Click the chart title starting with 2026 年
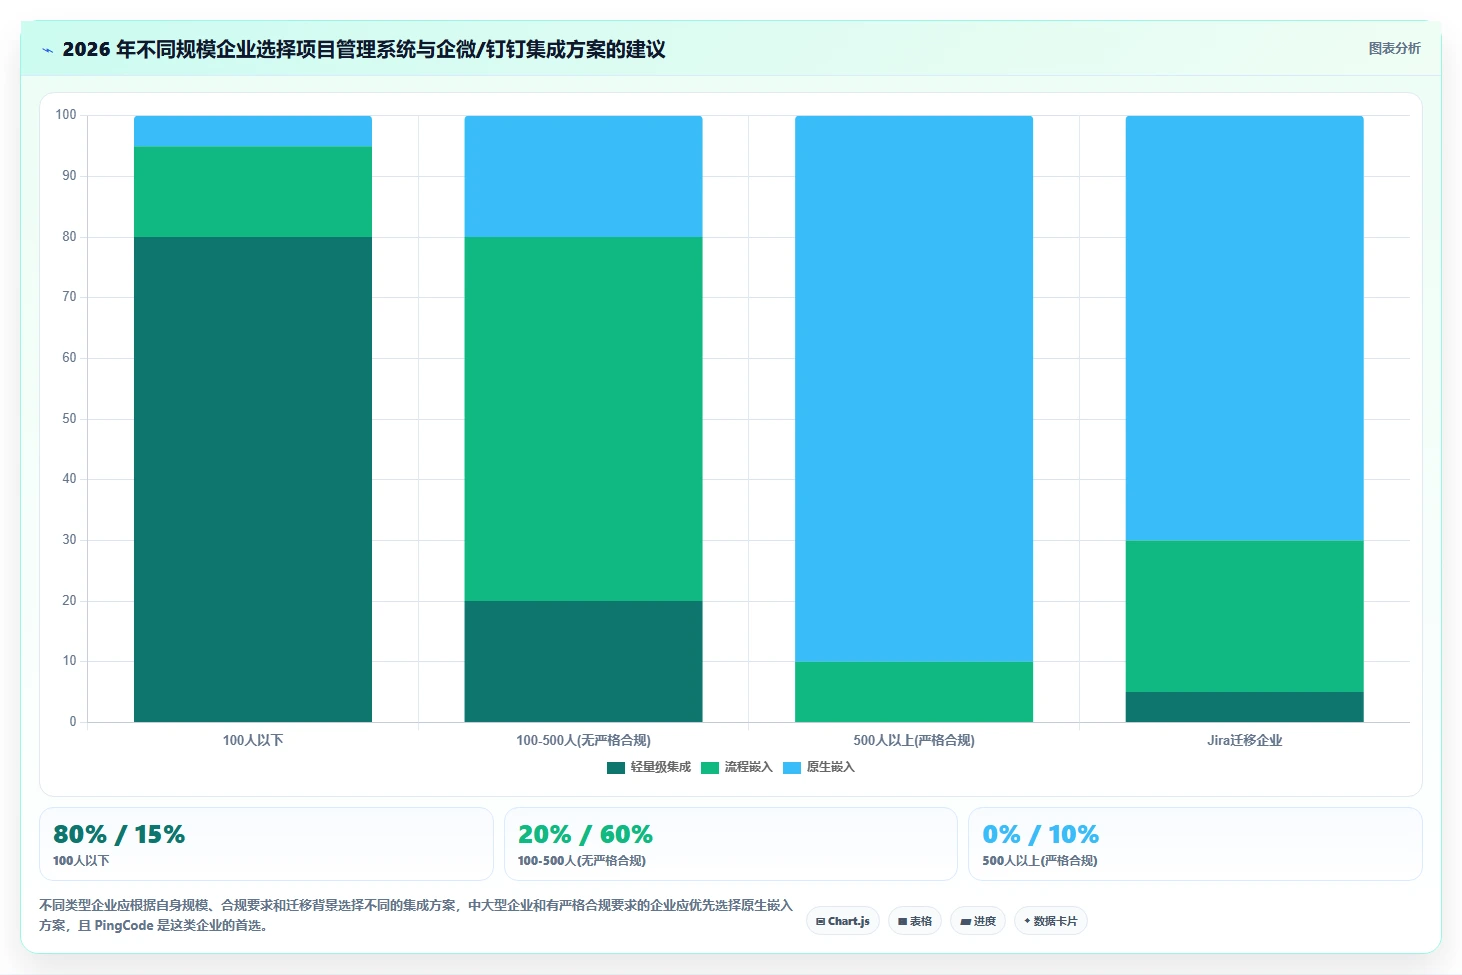 (364, 49)
